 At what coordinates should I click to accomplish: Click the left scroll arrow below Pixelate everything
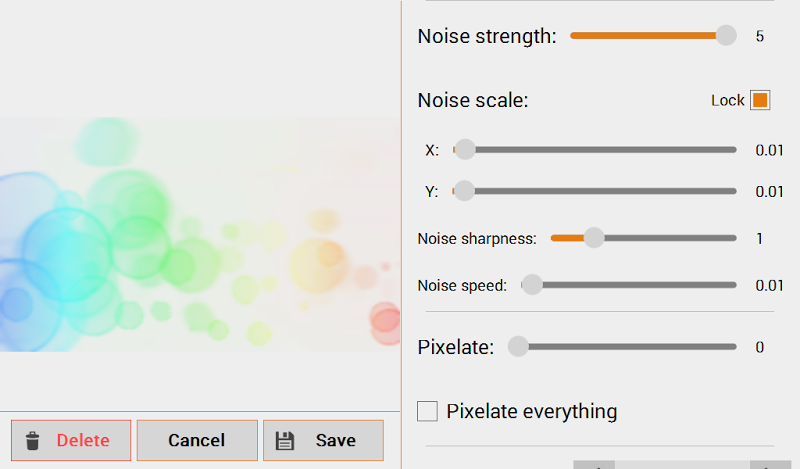[x=594, y=465]
